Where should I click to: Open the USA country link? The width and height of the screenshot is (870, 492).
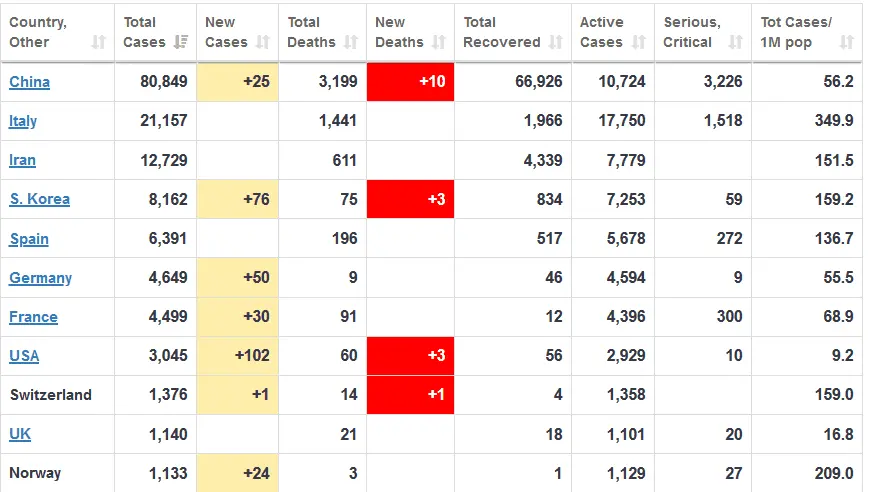coord(24,356)
